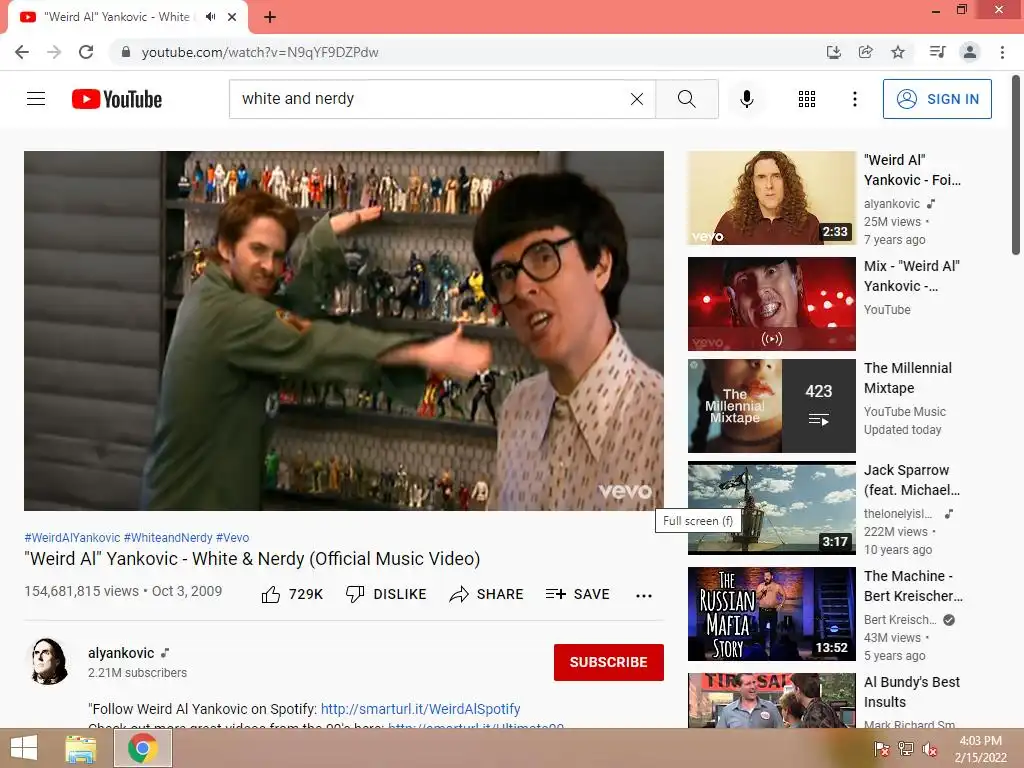Click the video player to pause
The image size is (1024, 768).
344,330
